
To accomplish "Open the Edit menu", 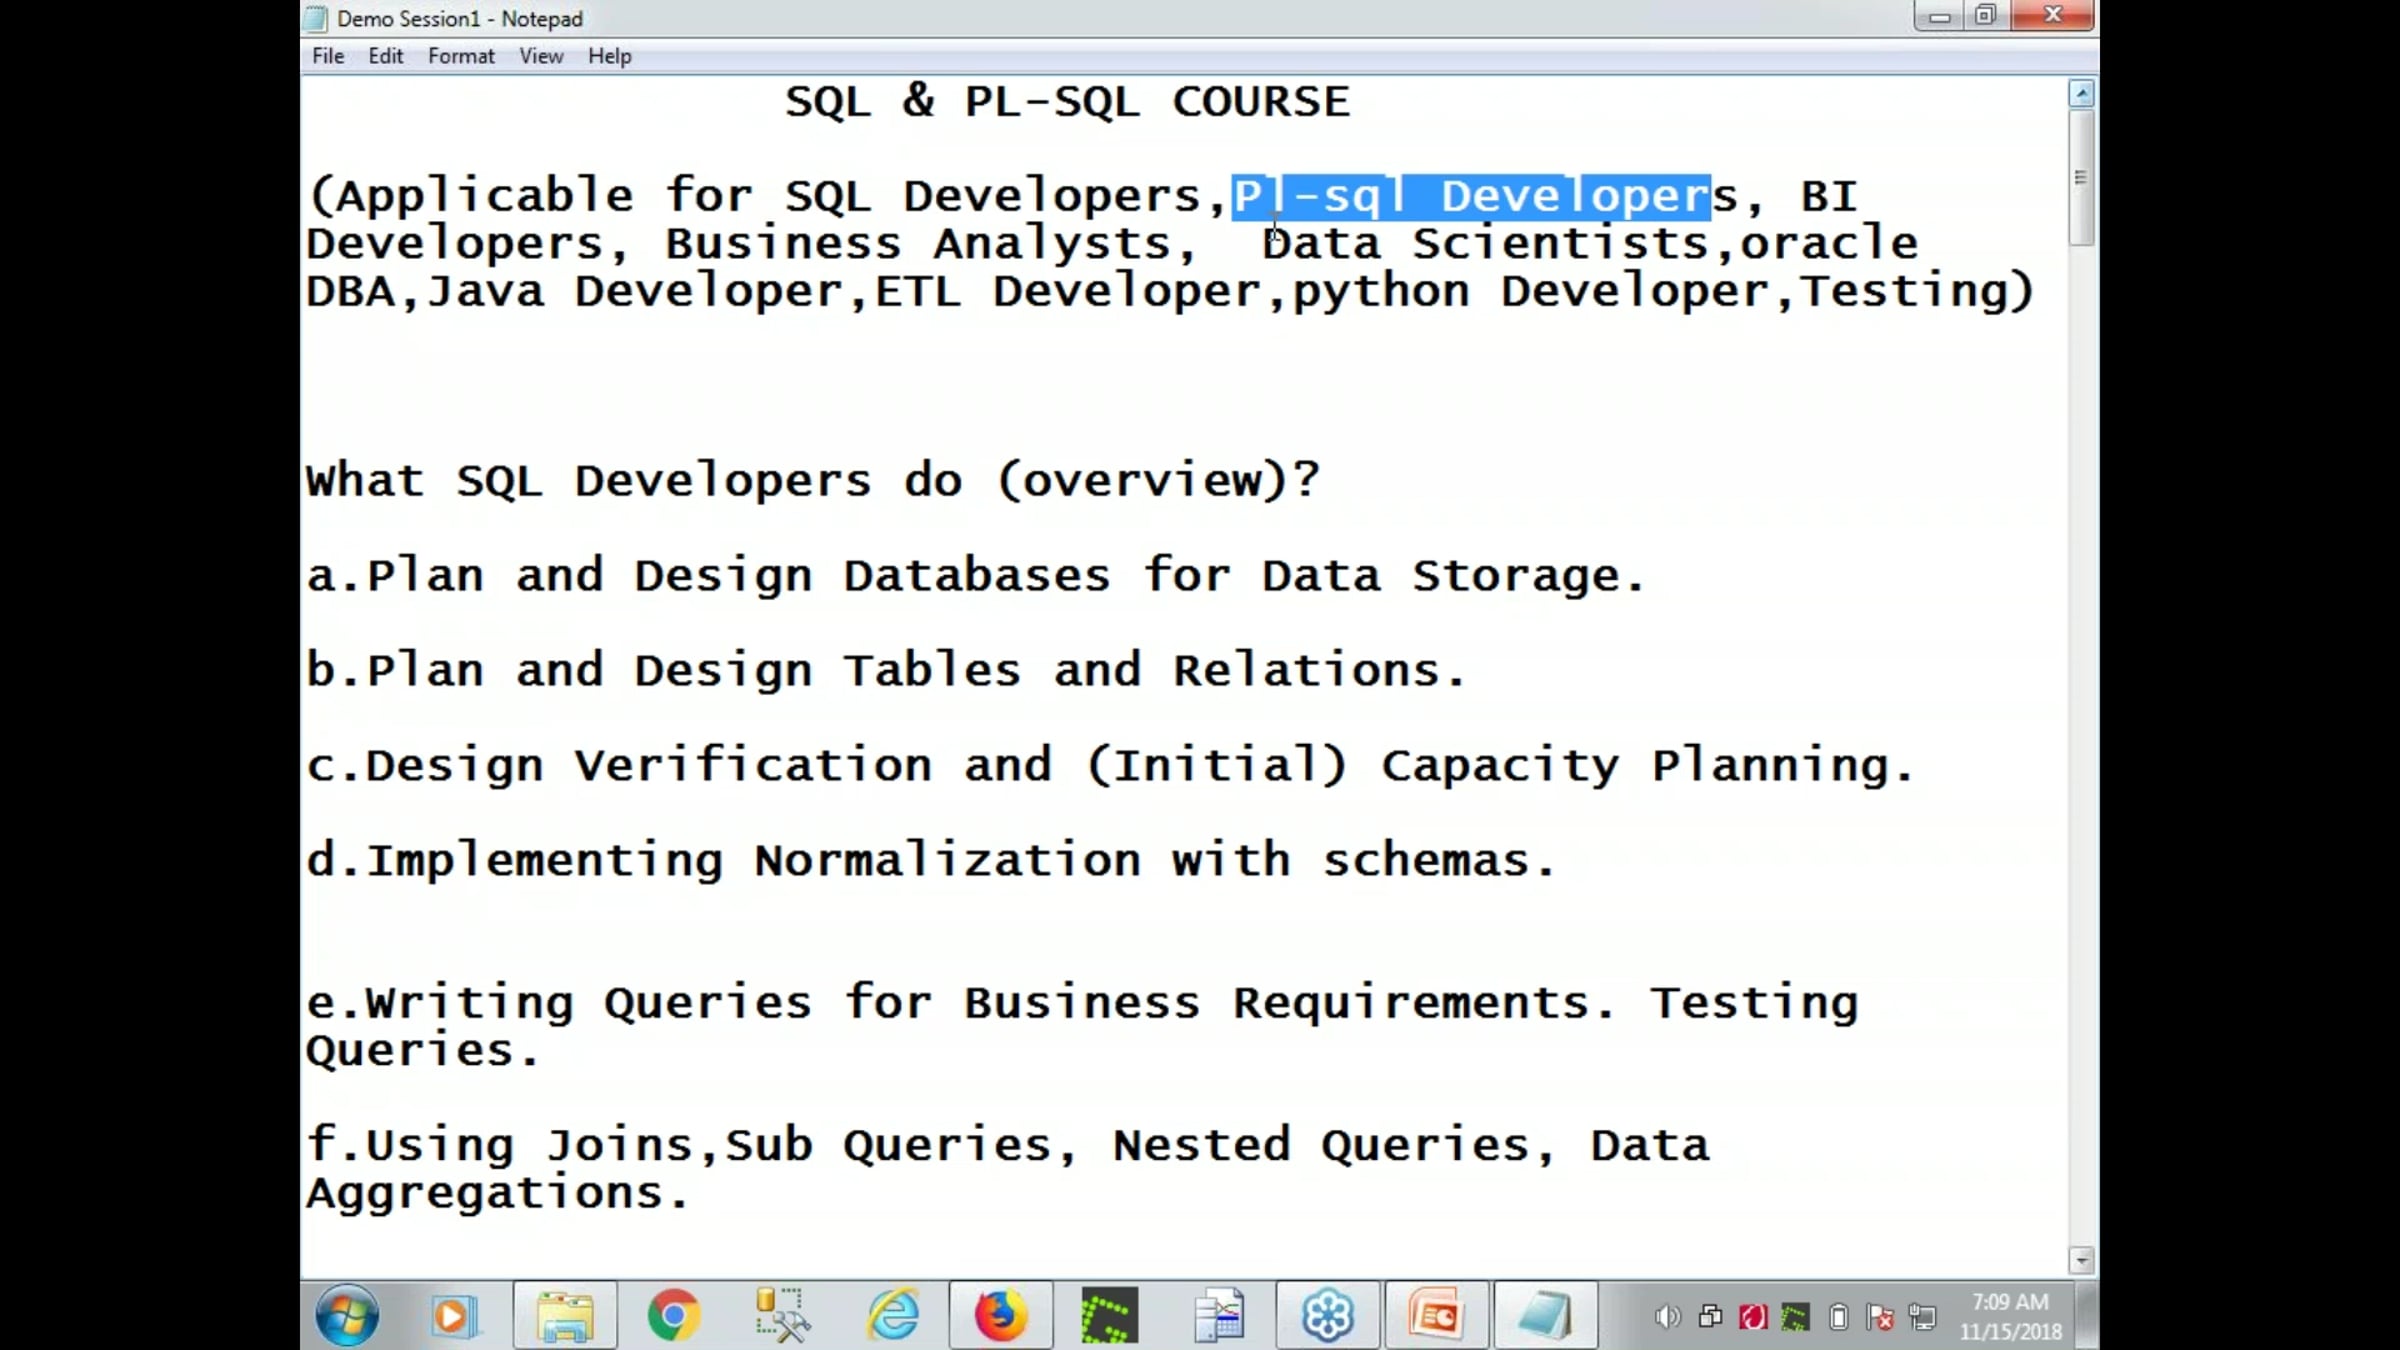I will point(385,56).
